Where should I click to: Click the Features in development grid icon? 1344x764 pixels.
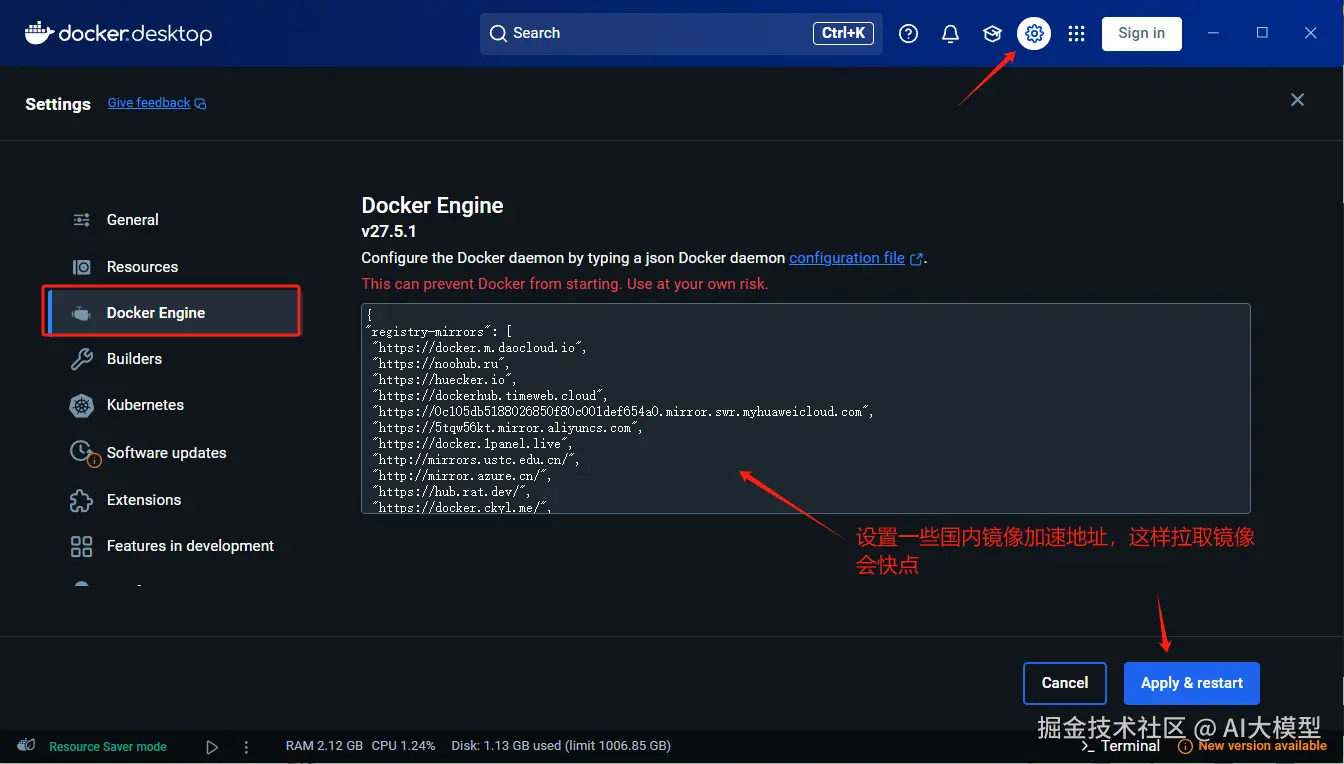tap(82, 546)
